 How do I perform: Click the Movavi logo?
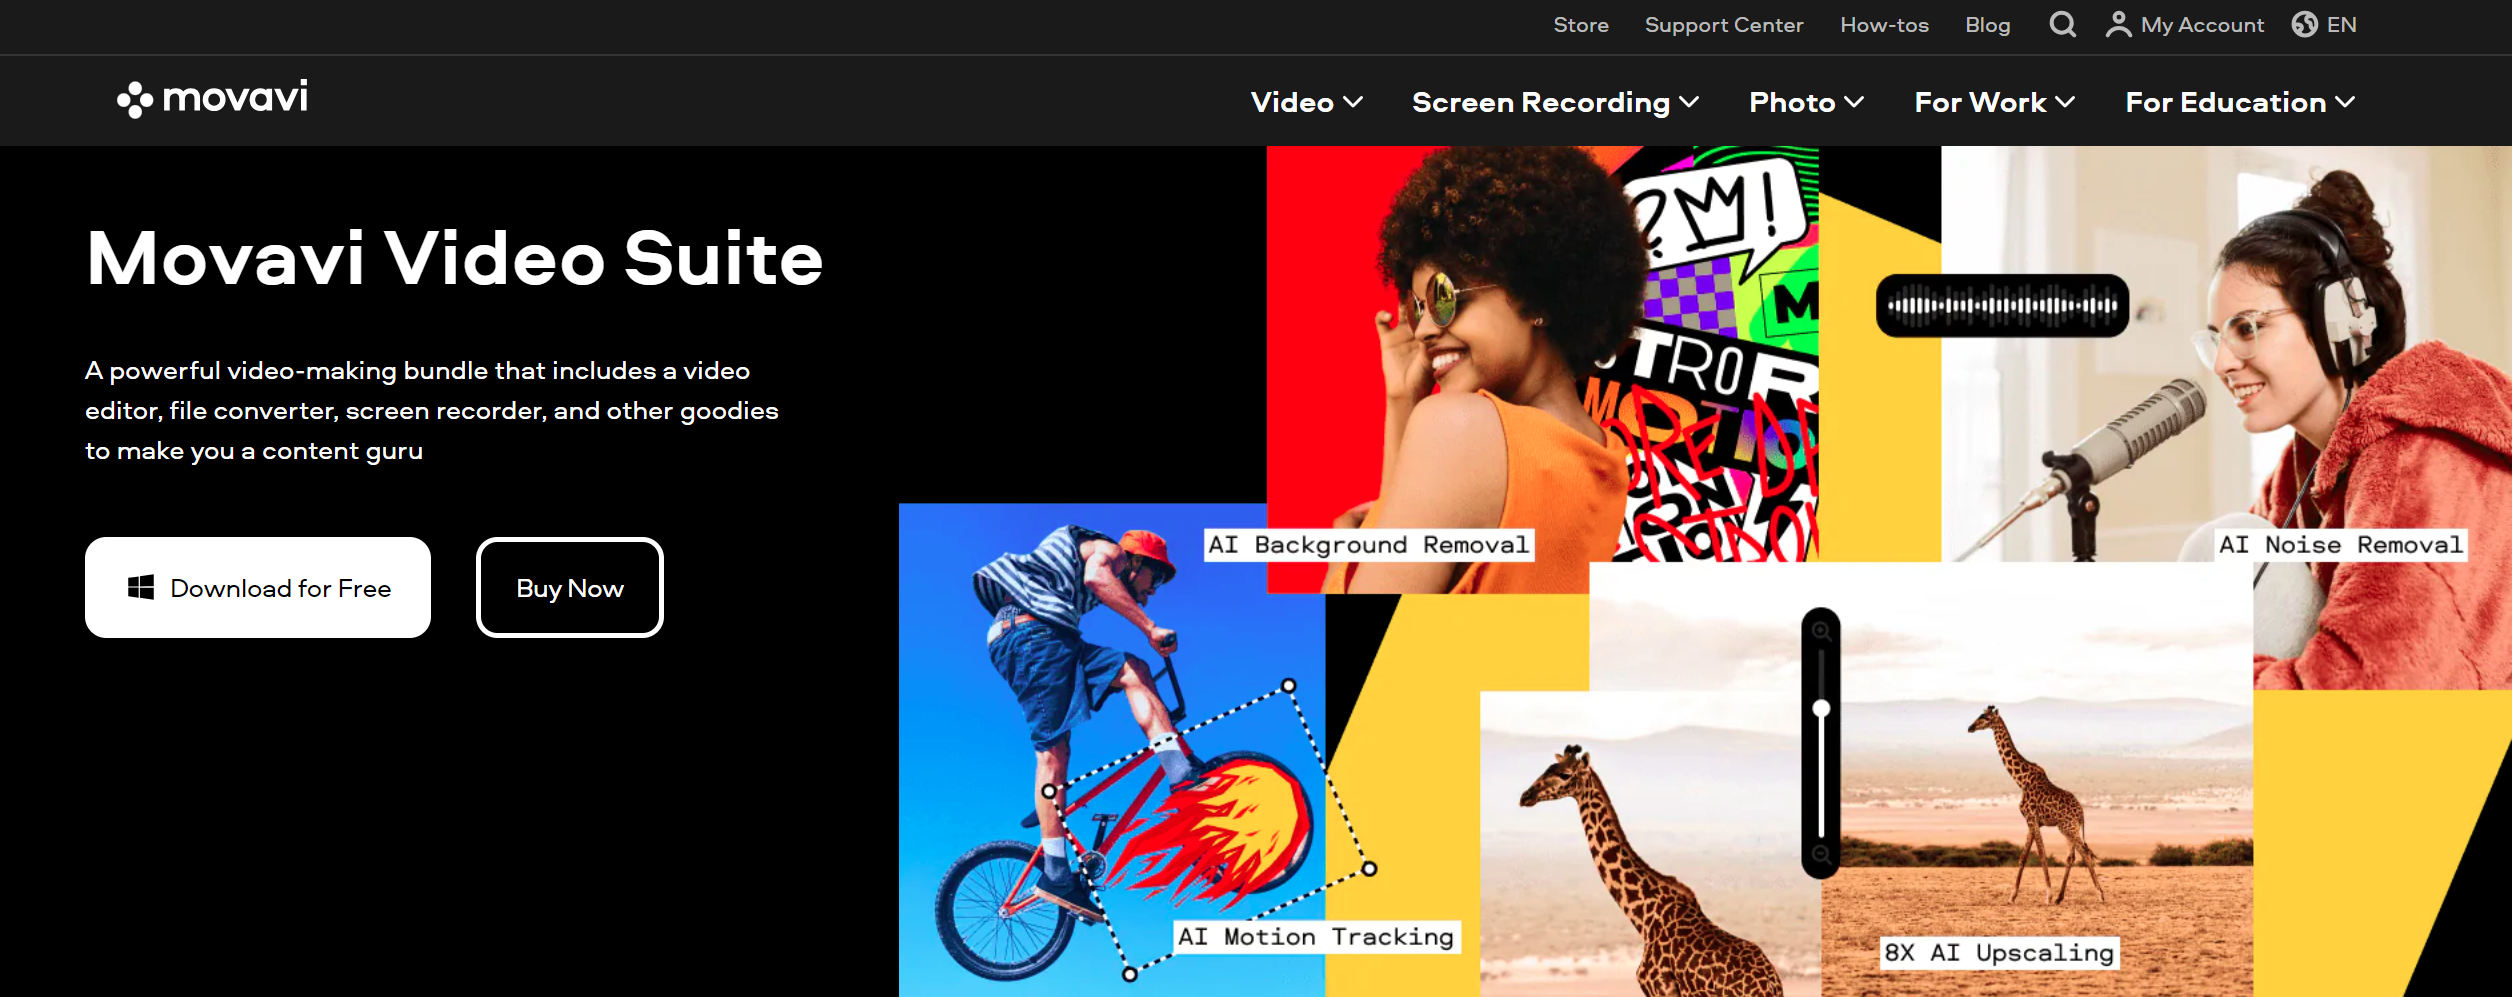212,98
